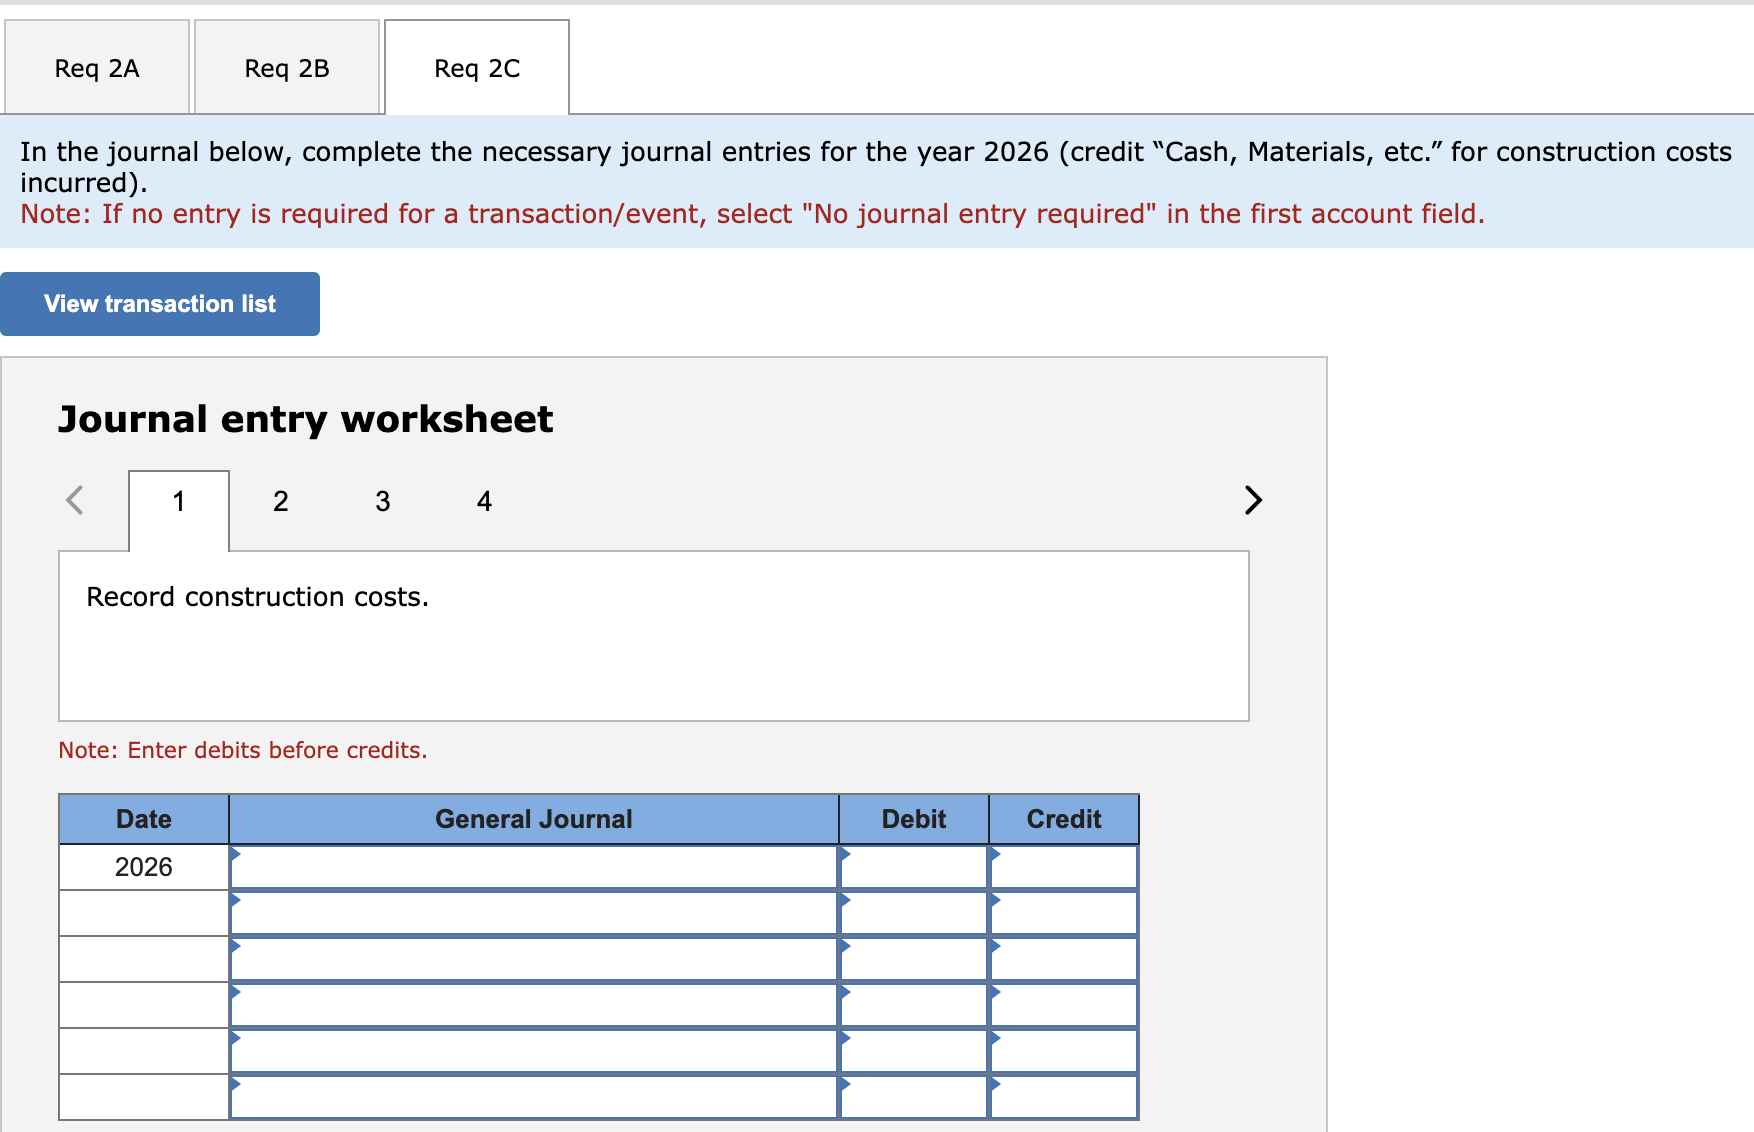1754x1132 pixels.
Task: Click fourth row Debit field
Action: [x=914, y=1005]
